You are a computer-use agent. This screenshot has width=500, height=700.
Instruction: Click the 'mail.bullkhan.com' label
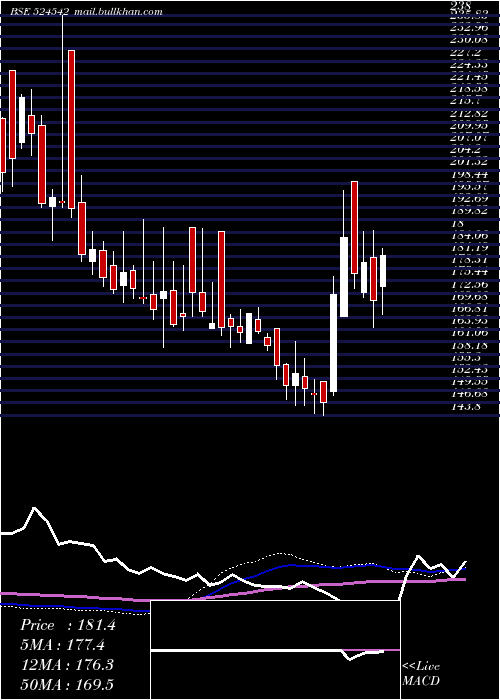click(x=117, y=12)
